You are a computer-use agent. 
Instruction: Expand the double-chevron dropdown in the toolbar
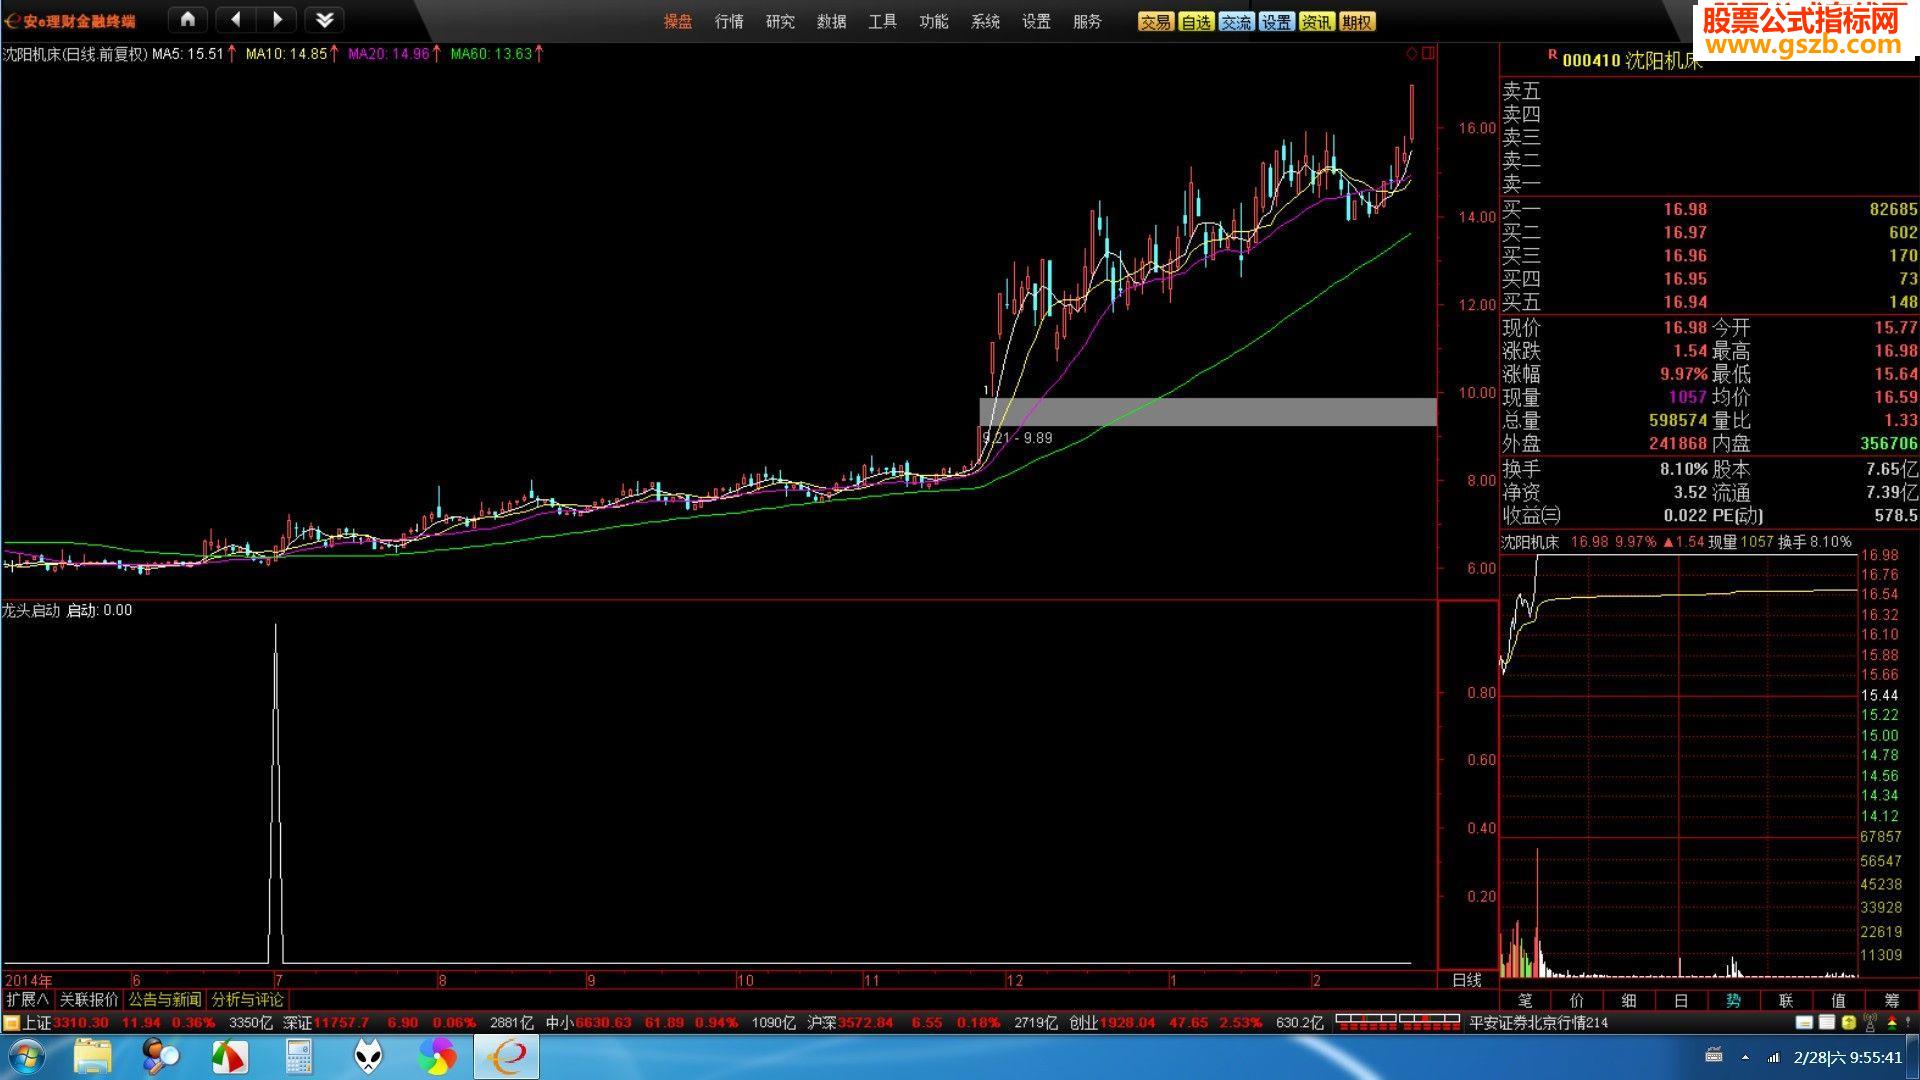pos(324,19)
